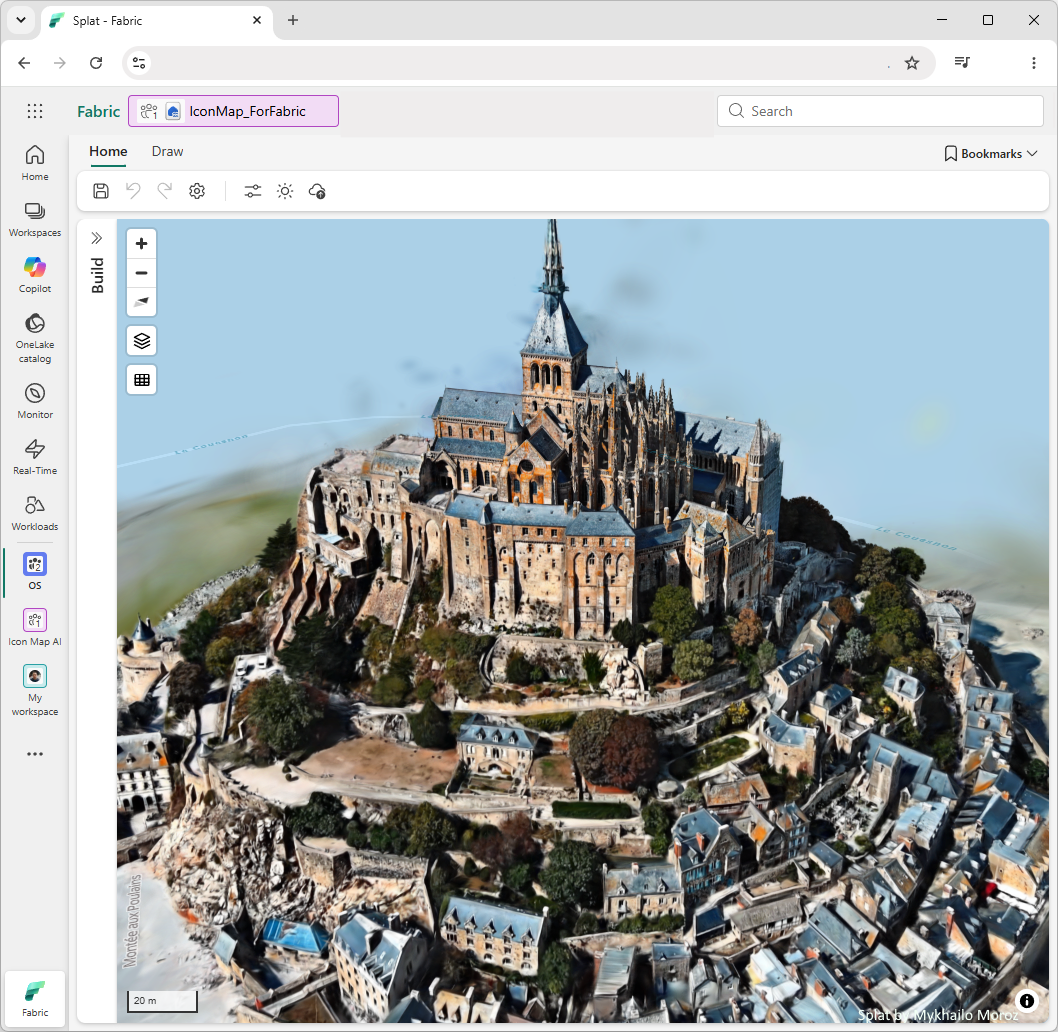Open the tab search dropdown arrow
The width and height of the screenshot is (1058, 1032).
point(21,20)
